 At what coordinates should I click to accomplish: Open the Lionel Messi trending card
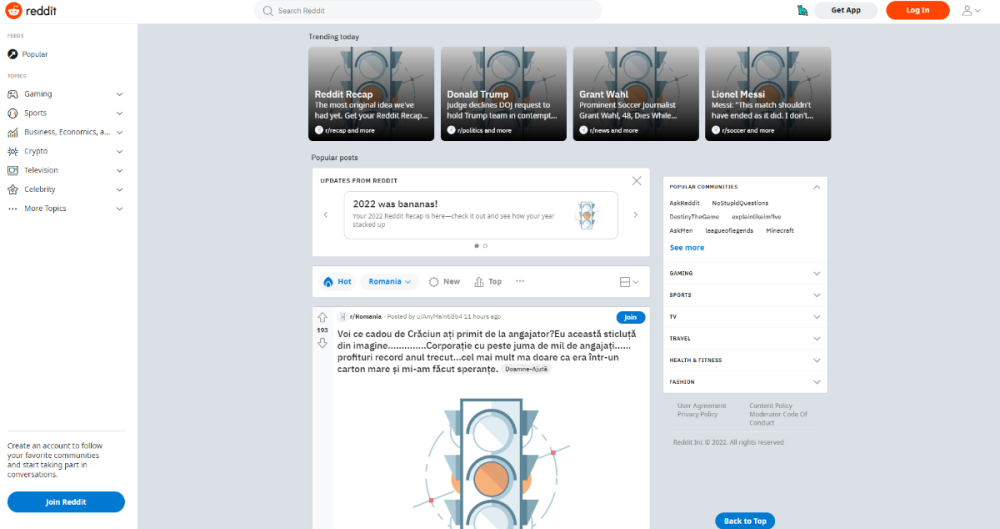pos(768,94)
